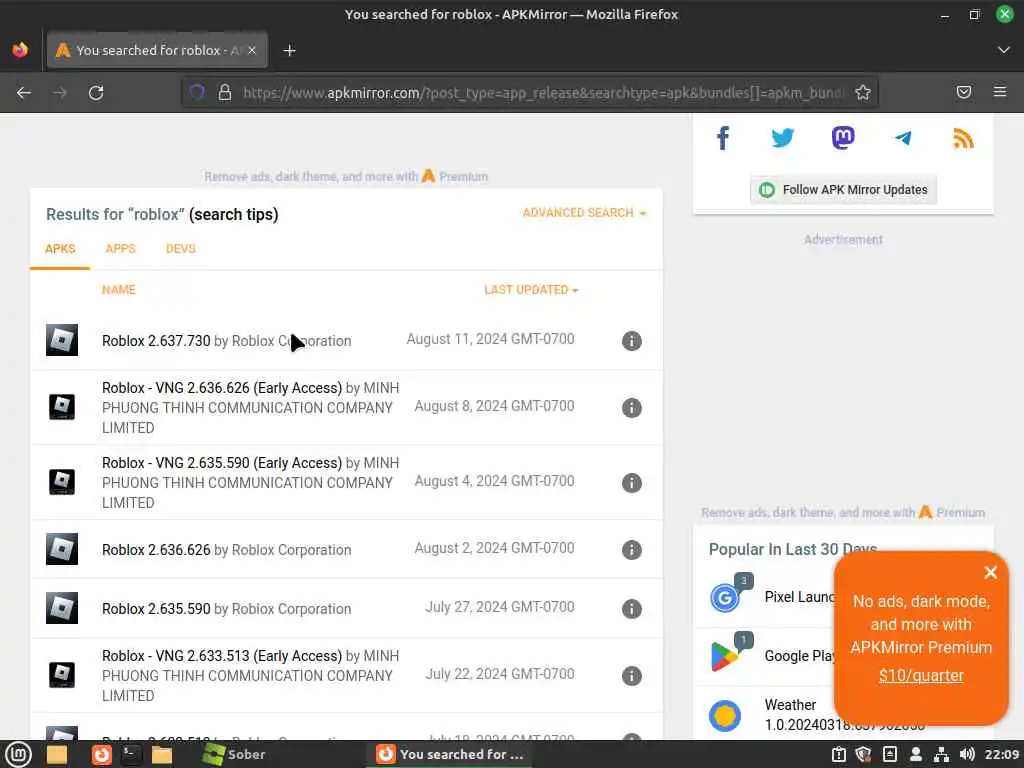Click Google Play icon in popular list

(x=725, y=656)
